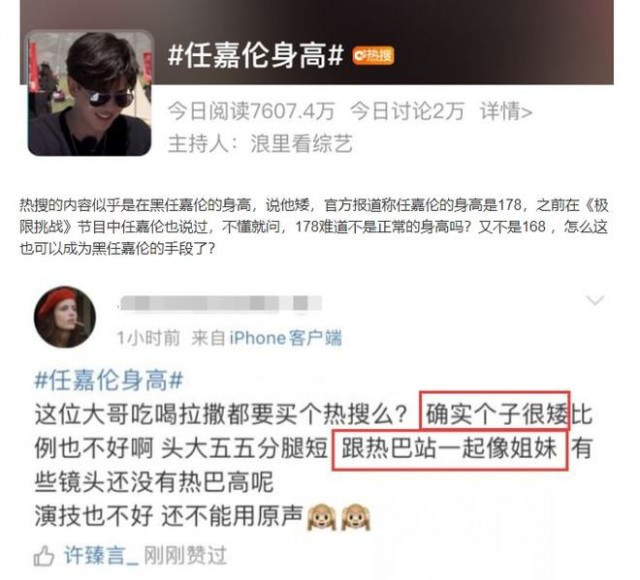The image size is (640, 580).
Task: Click the blurred username of the poster
Action: click(x=220, y=304)
